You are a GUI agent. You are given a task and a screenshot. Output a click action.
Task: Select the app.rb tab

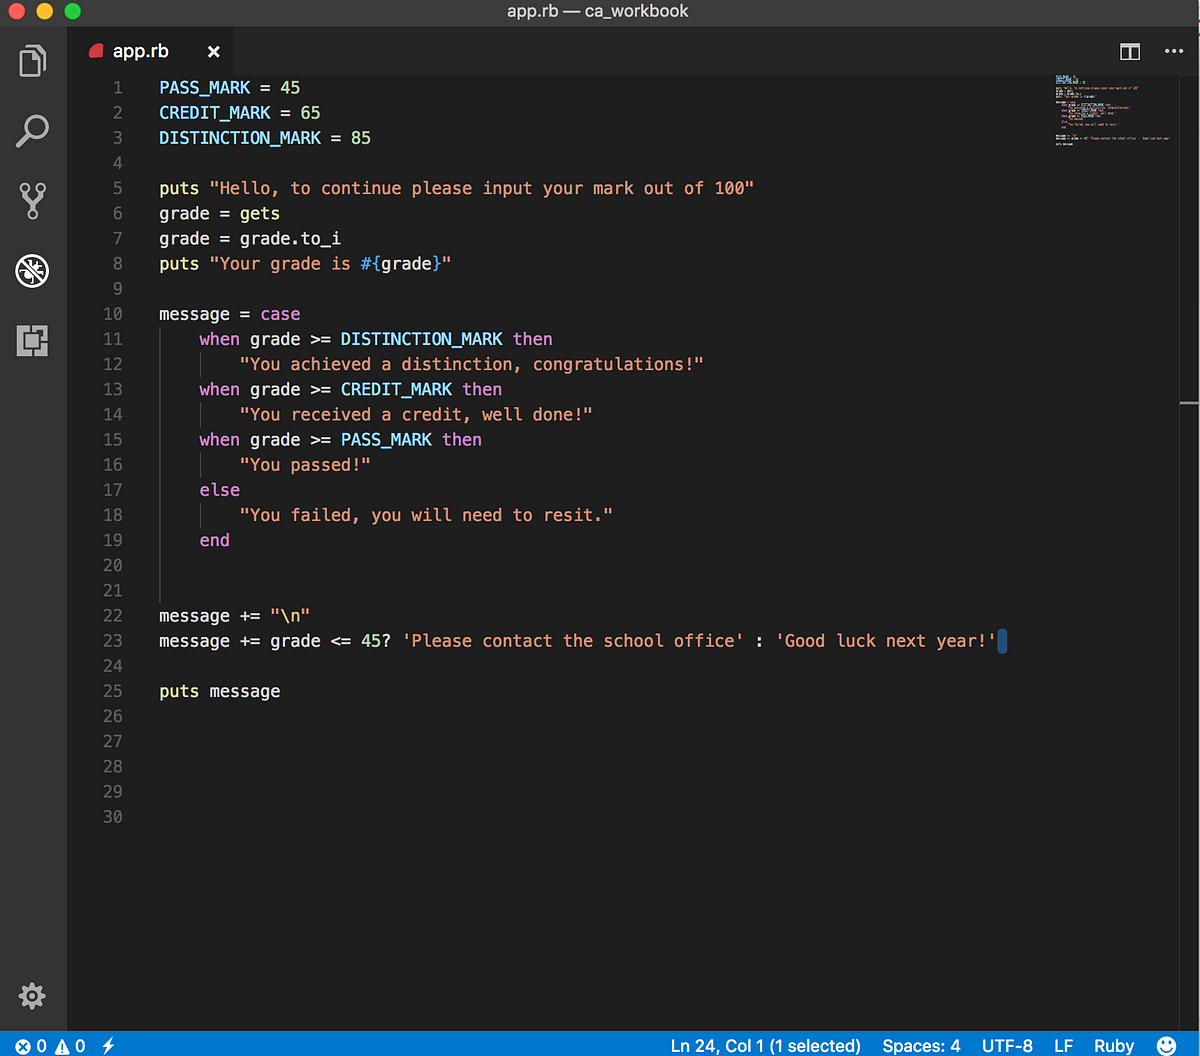pyautogui.click(x=153, y=51)
